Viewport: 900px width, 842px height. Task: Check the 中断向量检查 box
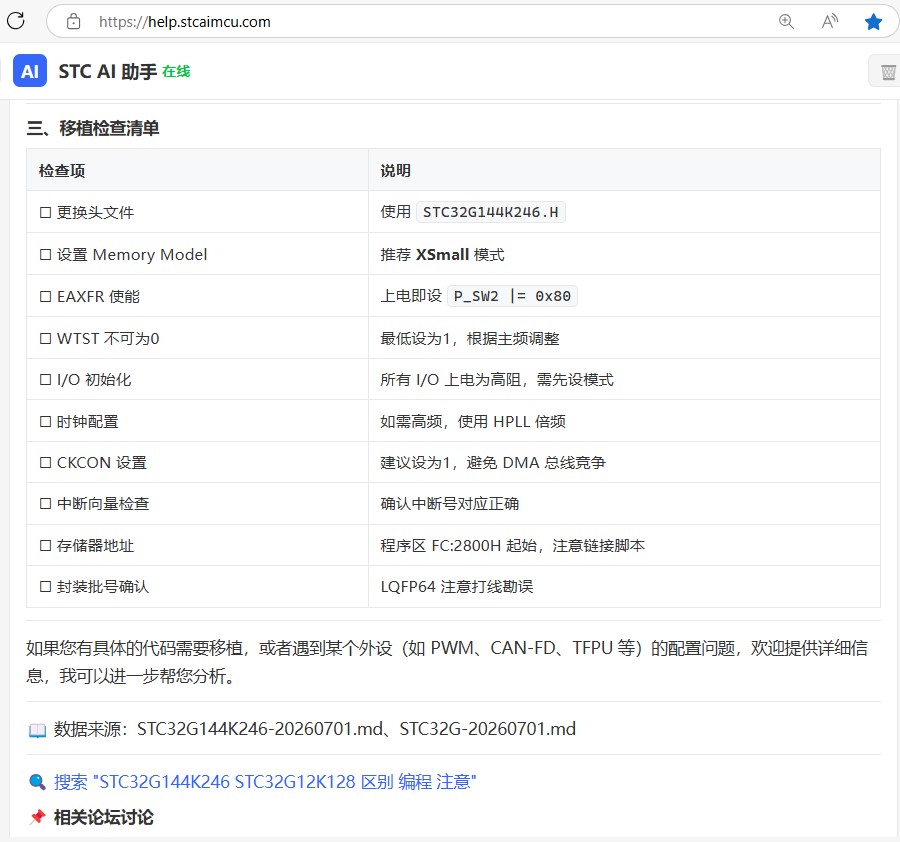click(45, 503)
